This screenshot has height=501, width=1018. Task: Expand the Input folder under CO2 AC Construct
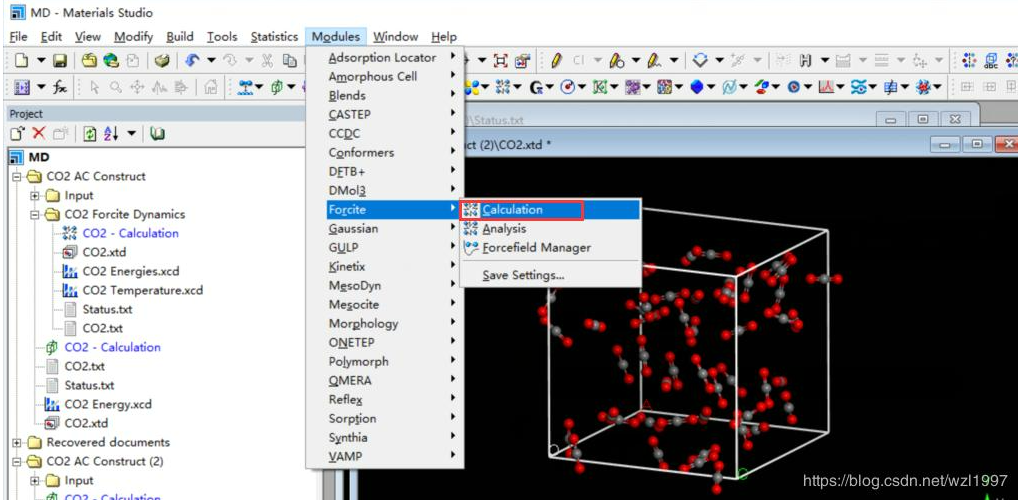(x=35, y=196)
